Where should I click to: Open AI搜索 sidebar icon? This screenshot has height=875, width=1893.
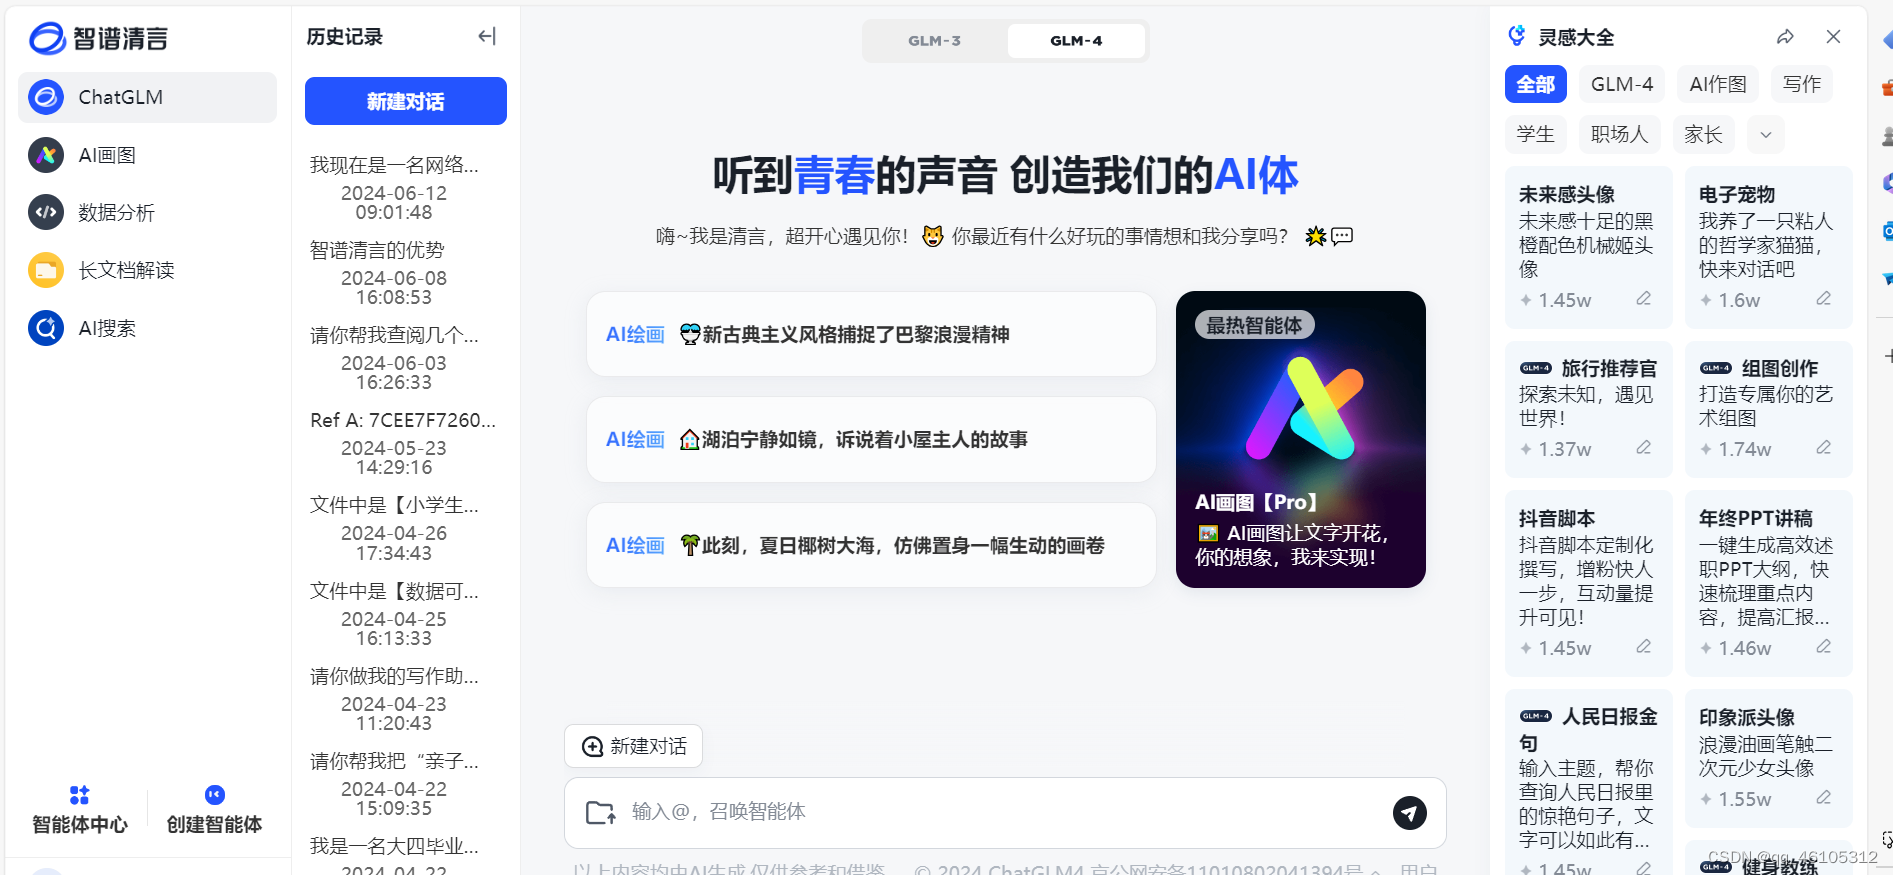[x=46, y=328]
